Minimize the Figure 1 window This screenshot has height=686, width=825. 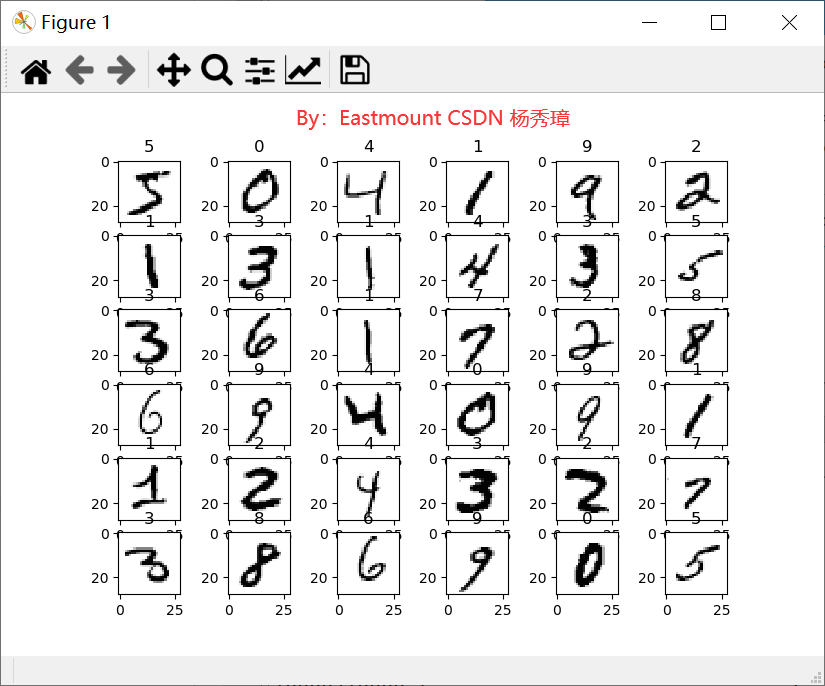pos(650,23)
